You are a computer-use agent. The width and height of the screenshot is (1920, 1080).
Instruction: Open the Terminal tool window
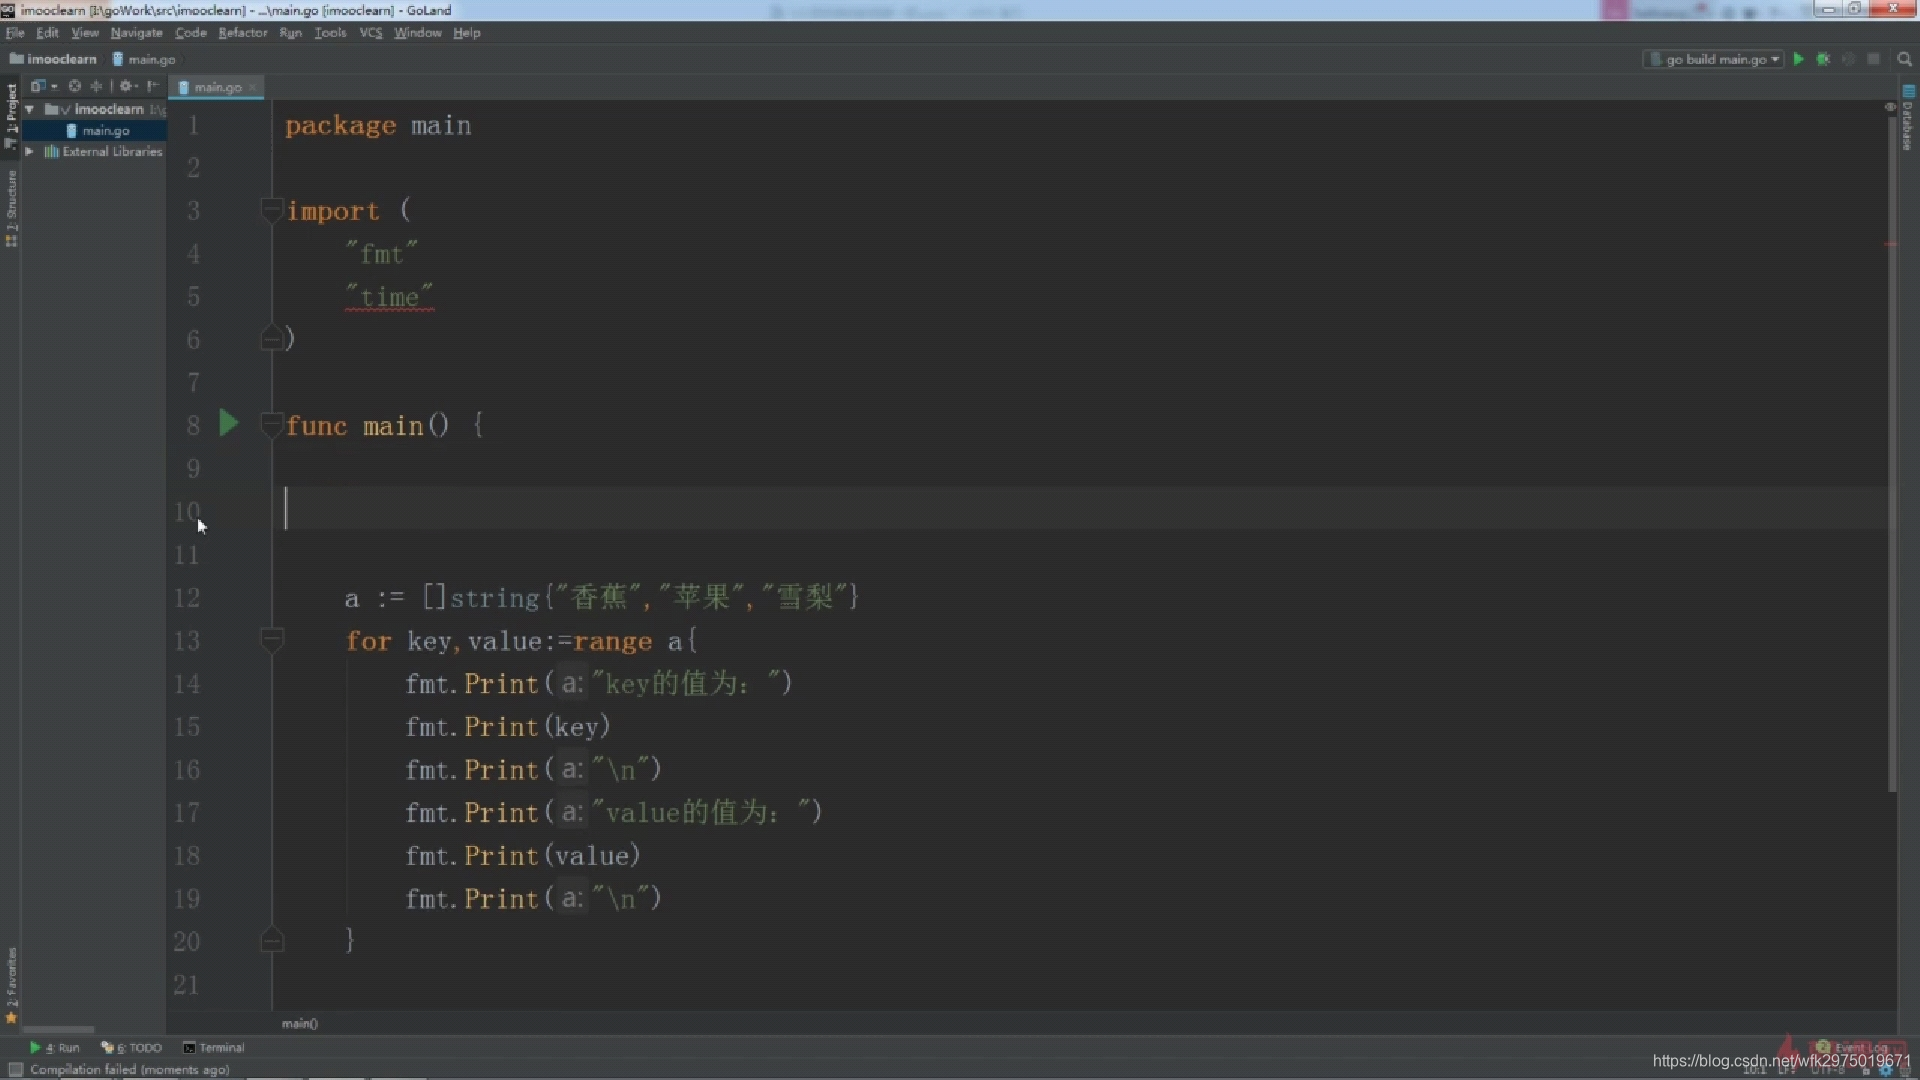(214, 1047)
